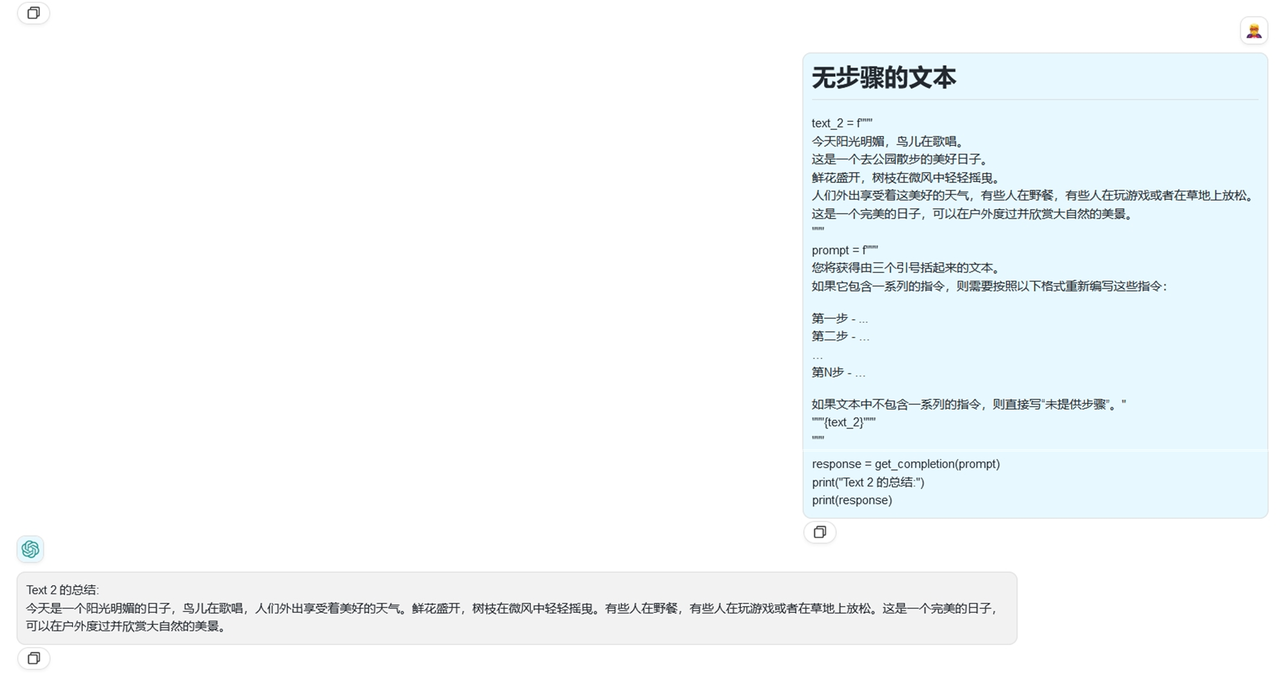Click the "第二步 - …" format line
The width and height of the screenshot is (1280, 674).
840,336
